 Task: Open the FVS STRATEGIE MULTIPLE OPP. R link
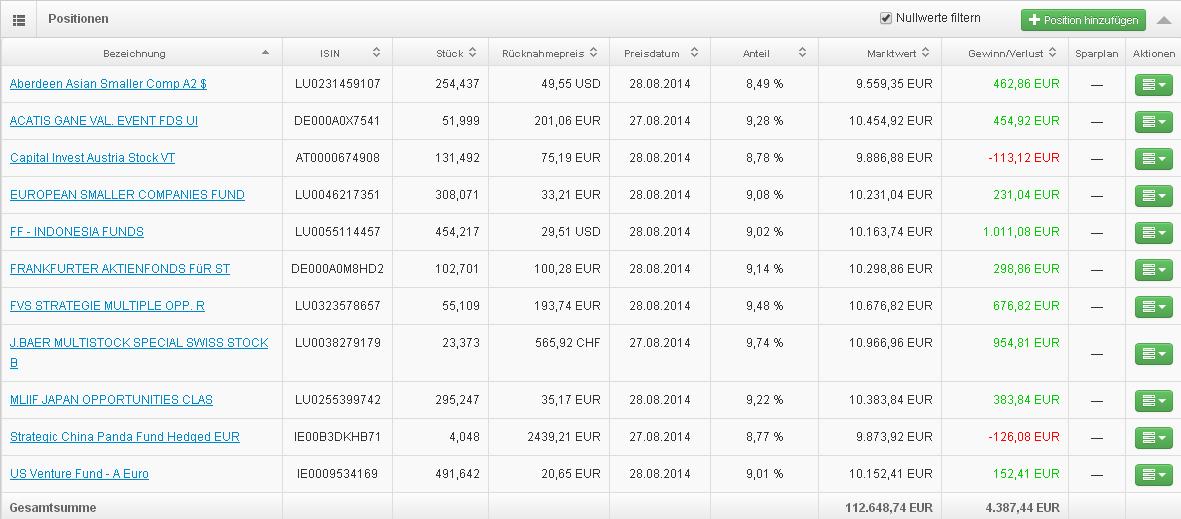pos(107,306)
